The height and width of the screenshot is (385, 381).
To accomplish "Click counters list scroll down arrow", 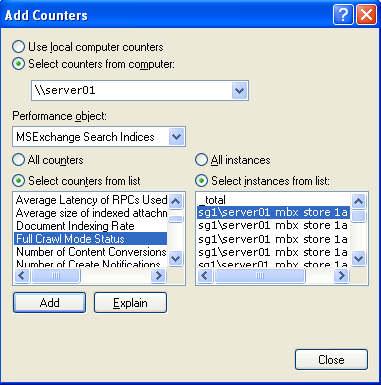I will [176, 258].
